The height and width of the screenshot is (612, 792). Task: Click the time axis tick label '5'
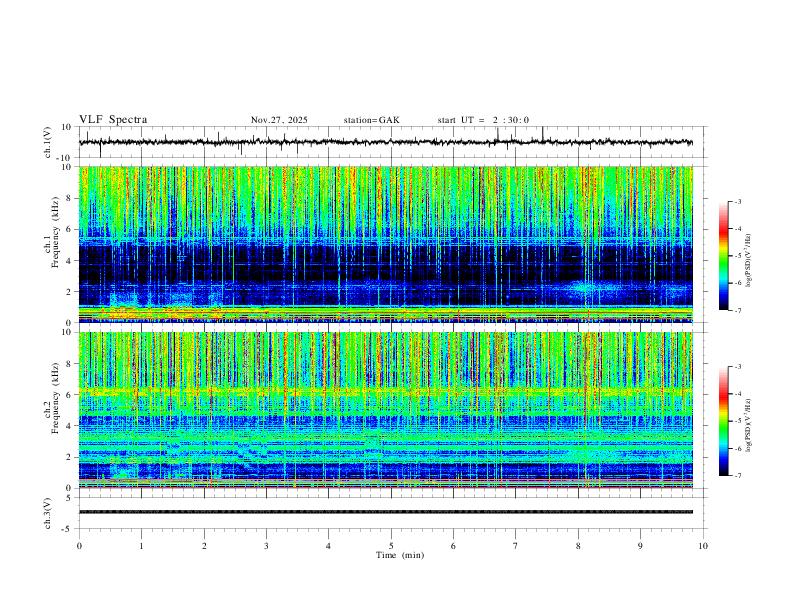click(391, 546)
